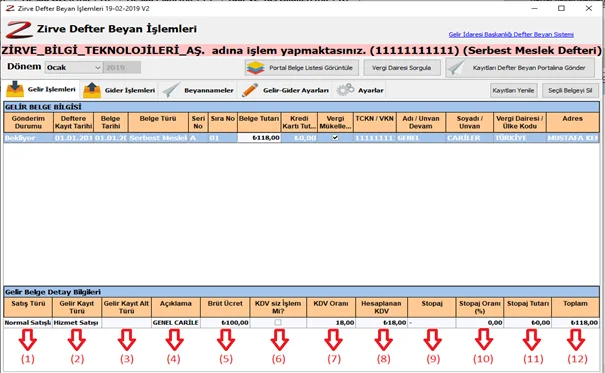This screenshot has height=373, width=605.
Task: Click the TCKN / VKN column header
Action: click(x=374, y=122)
